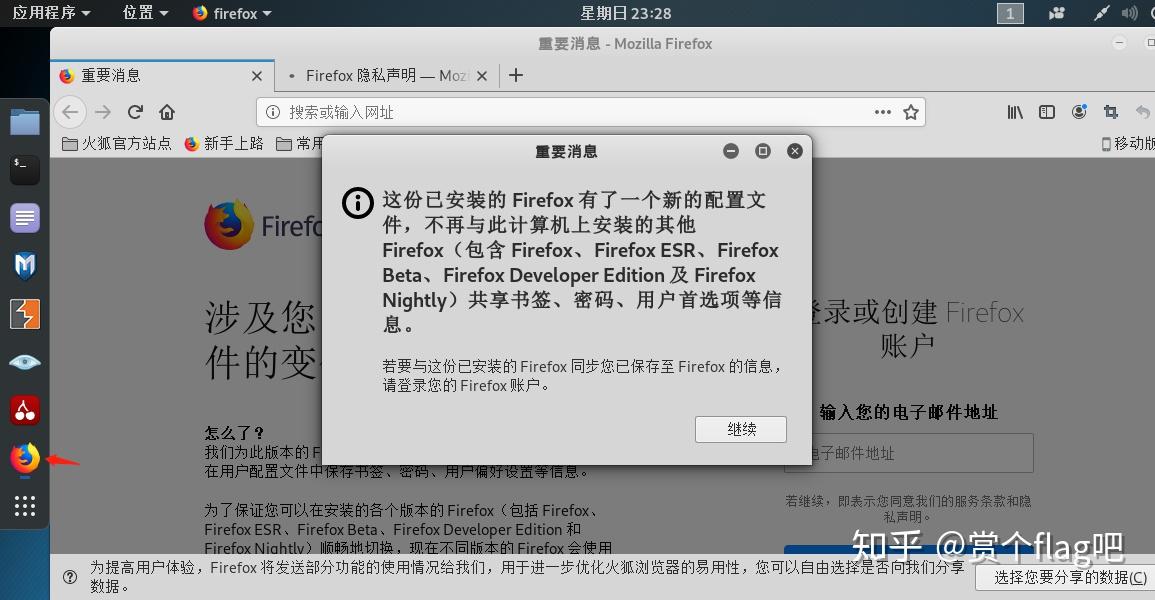Click the email address input field

(909, 453)
